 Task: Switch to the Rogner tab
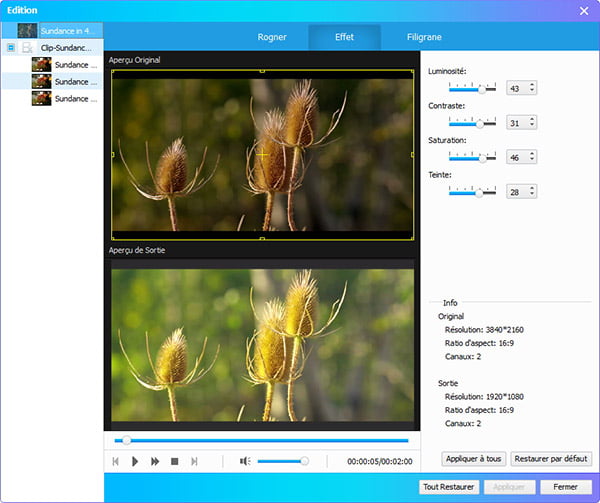point(271,38)
